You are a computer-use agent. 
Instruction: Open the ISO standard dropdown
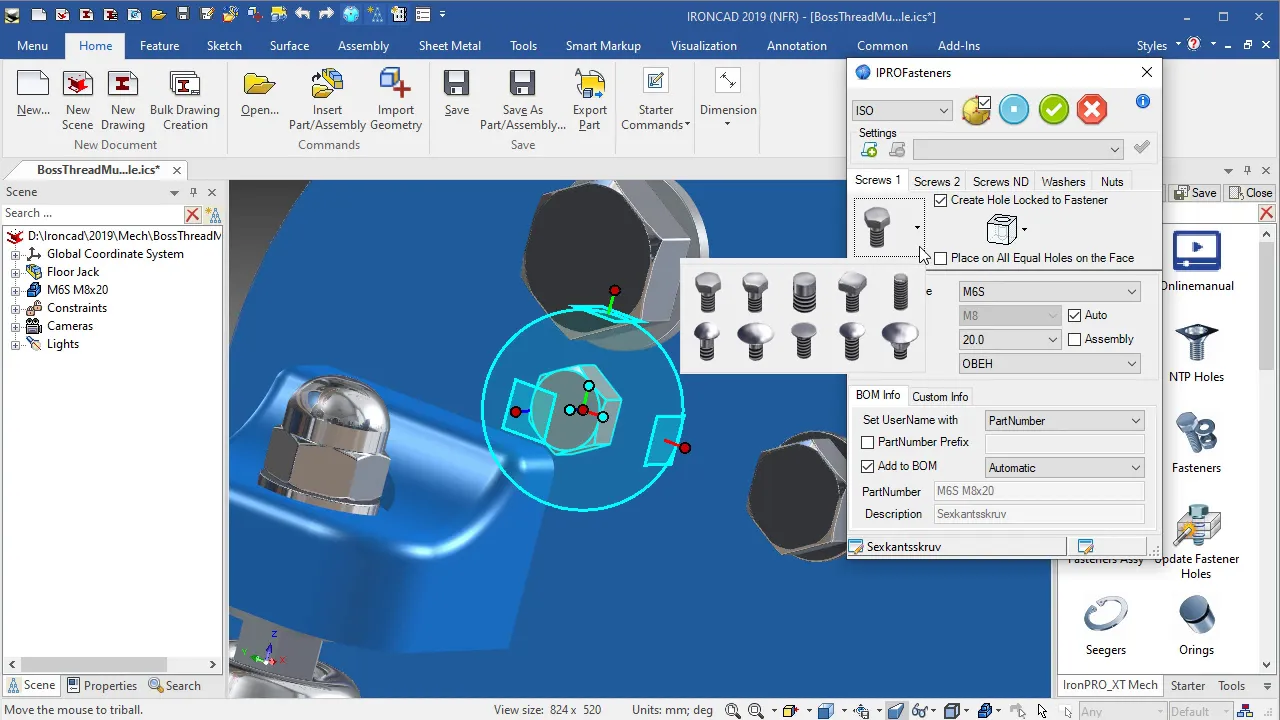coord(902,111)
